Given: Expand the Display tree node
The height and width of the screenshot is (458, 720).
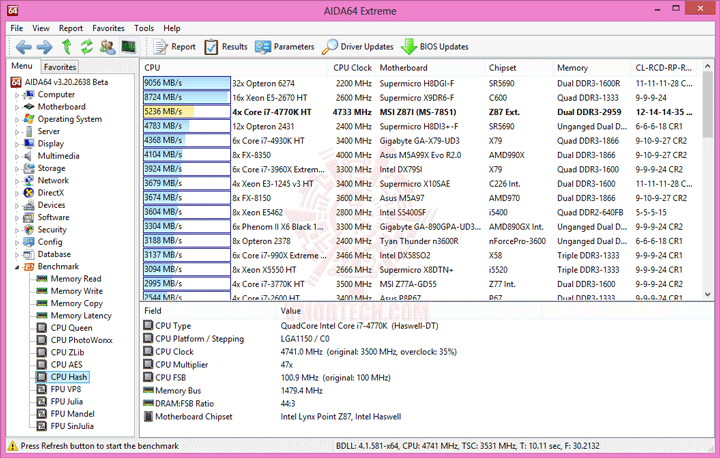Looking at the screenshot, I should pos(17,144).
